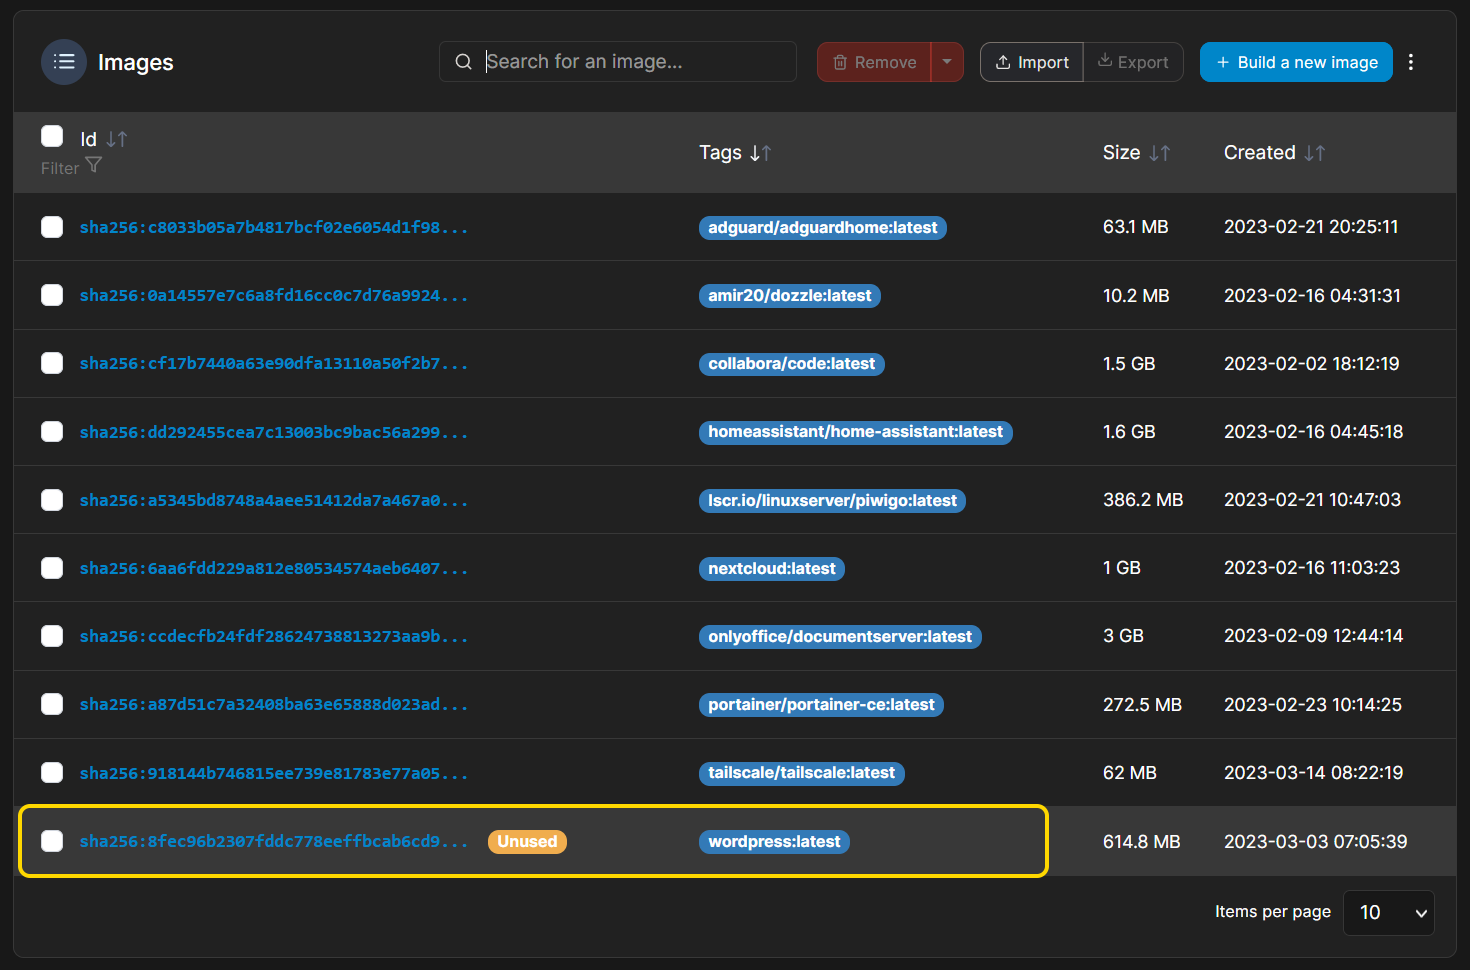The image size is (1470, 970).
Task: Click the tailscale/tailscale:latest tag
Action: coord(802,773)
